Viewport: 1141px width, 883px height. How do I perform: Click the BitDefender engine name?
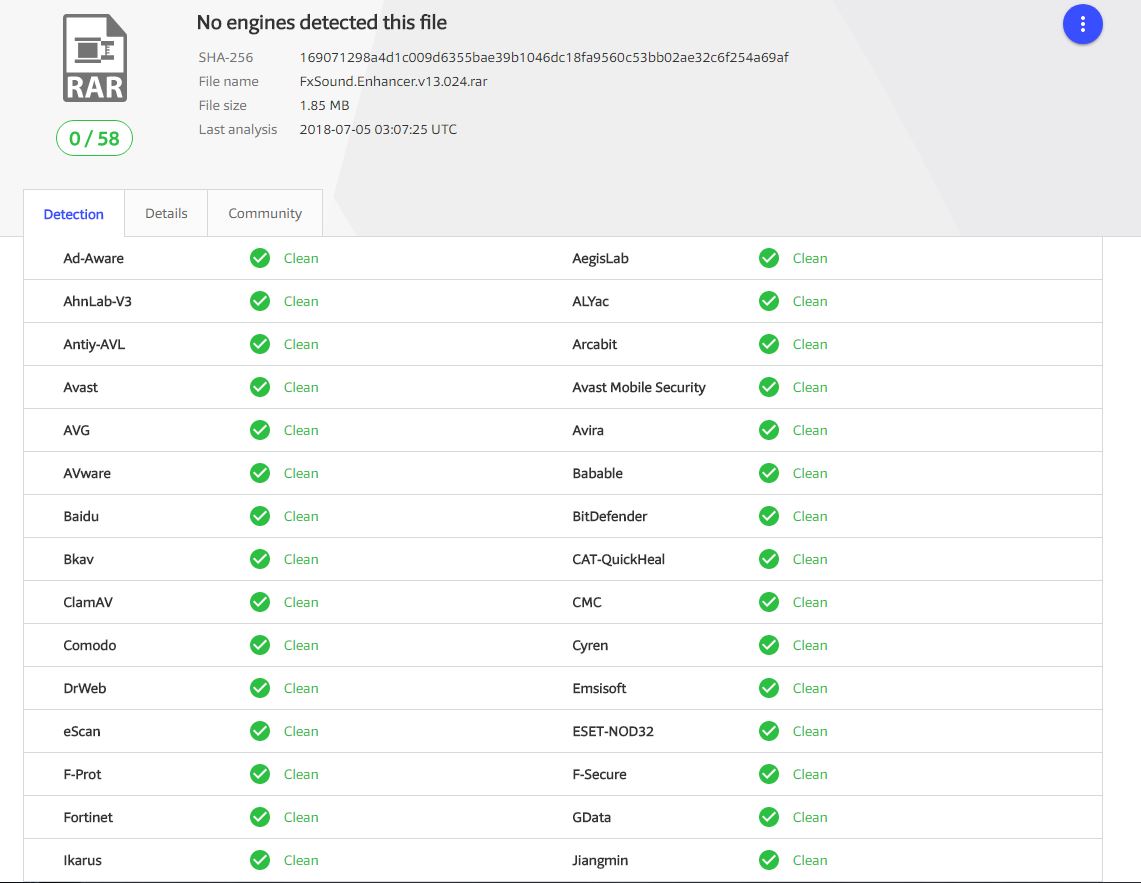(x=609, y=516)
